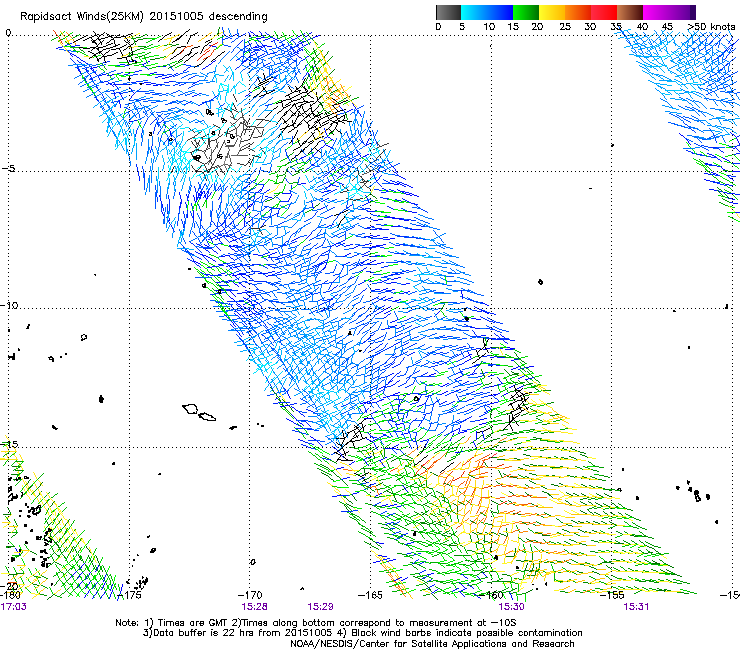Click the '-5' latitude axis label
The height and width of the screenshot is (650, 740).
[x=8, y=169]
